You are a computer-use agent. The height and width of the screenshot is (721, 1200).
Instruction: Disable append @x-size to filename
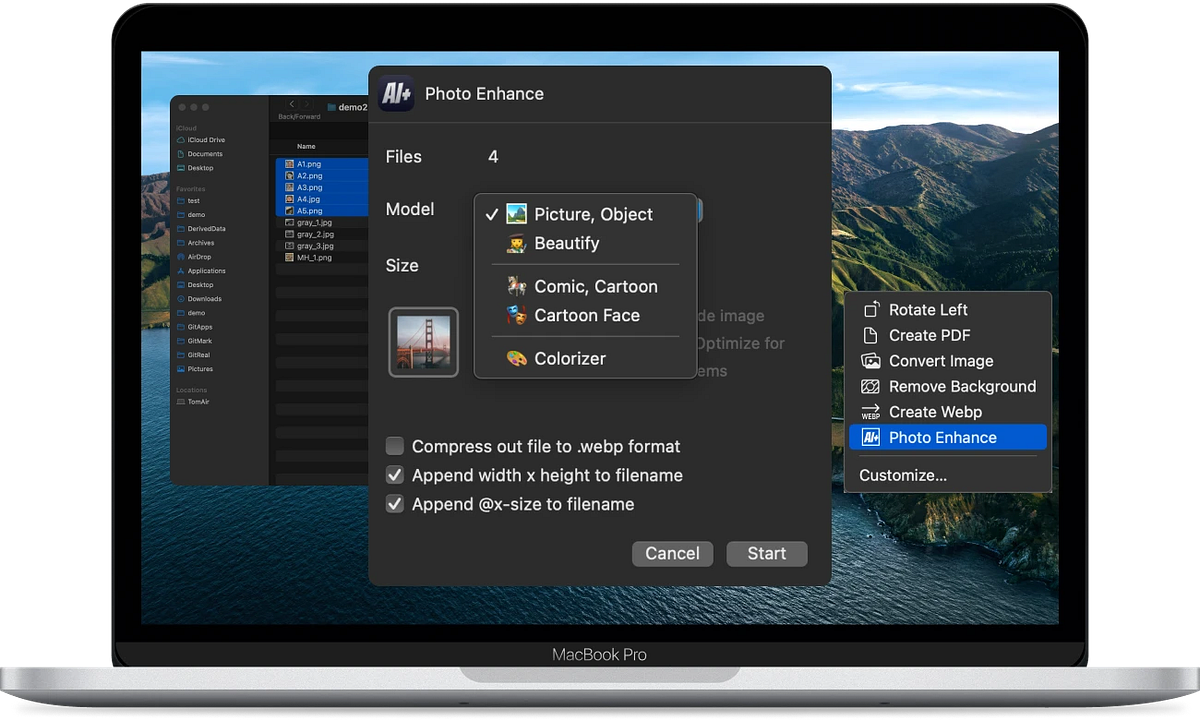tap(394, 504)
